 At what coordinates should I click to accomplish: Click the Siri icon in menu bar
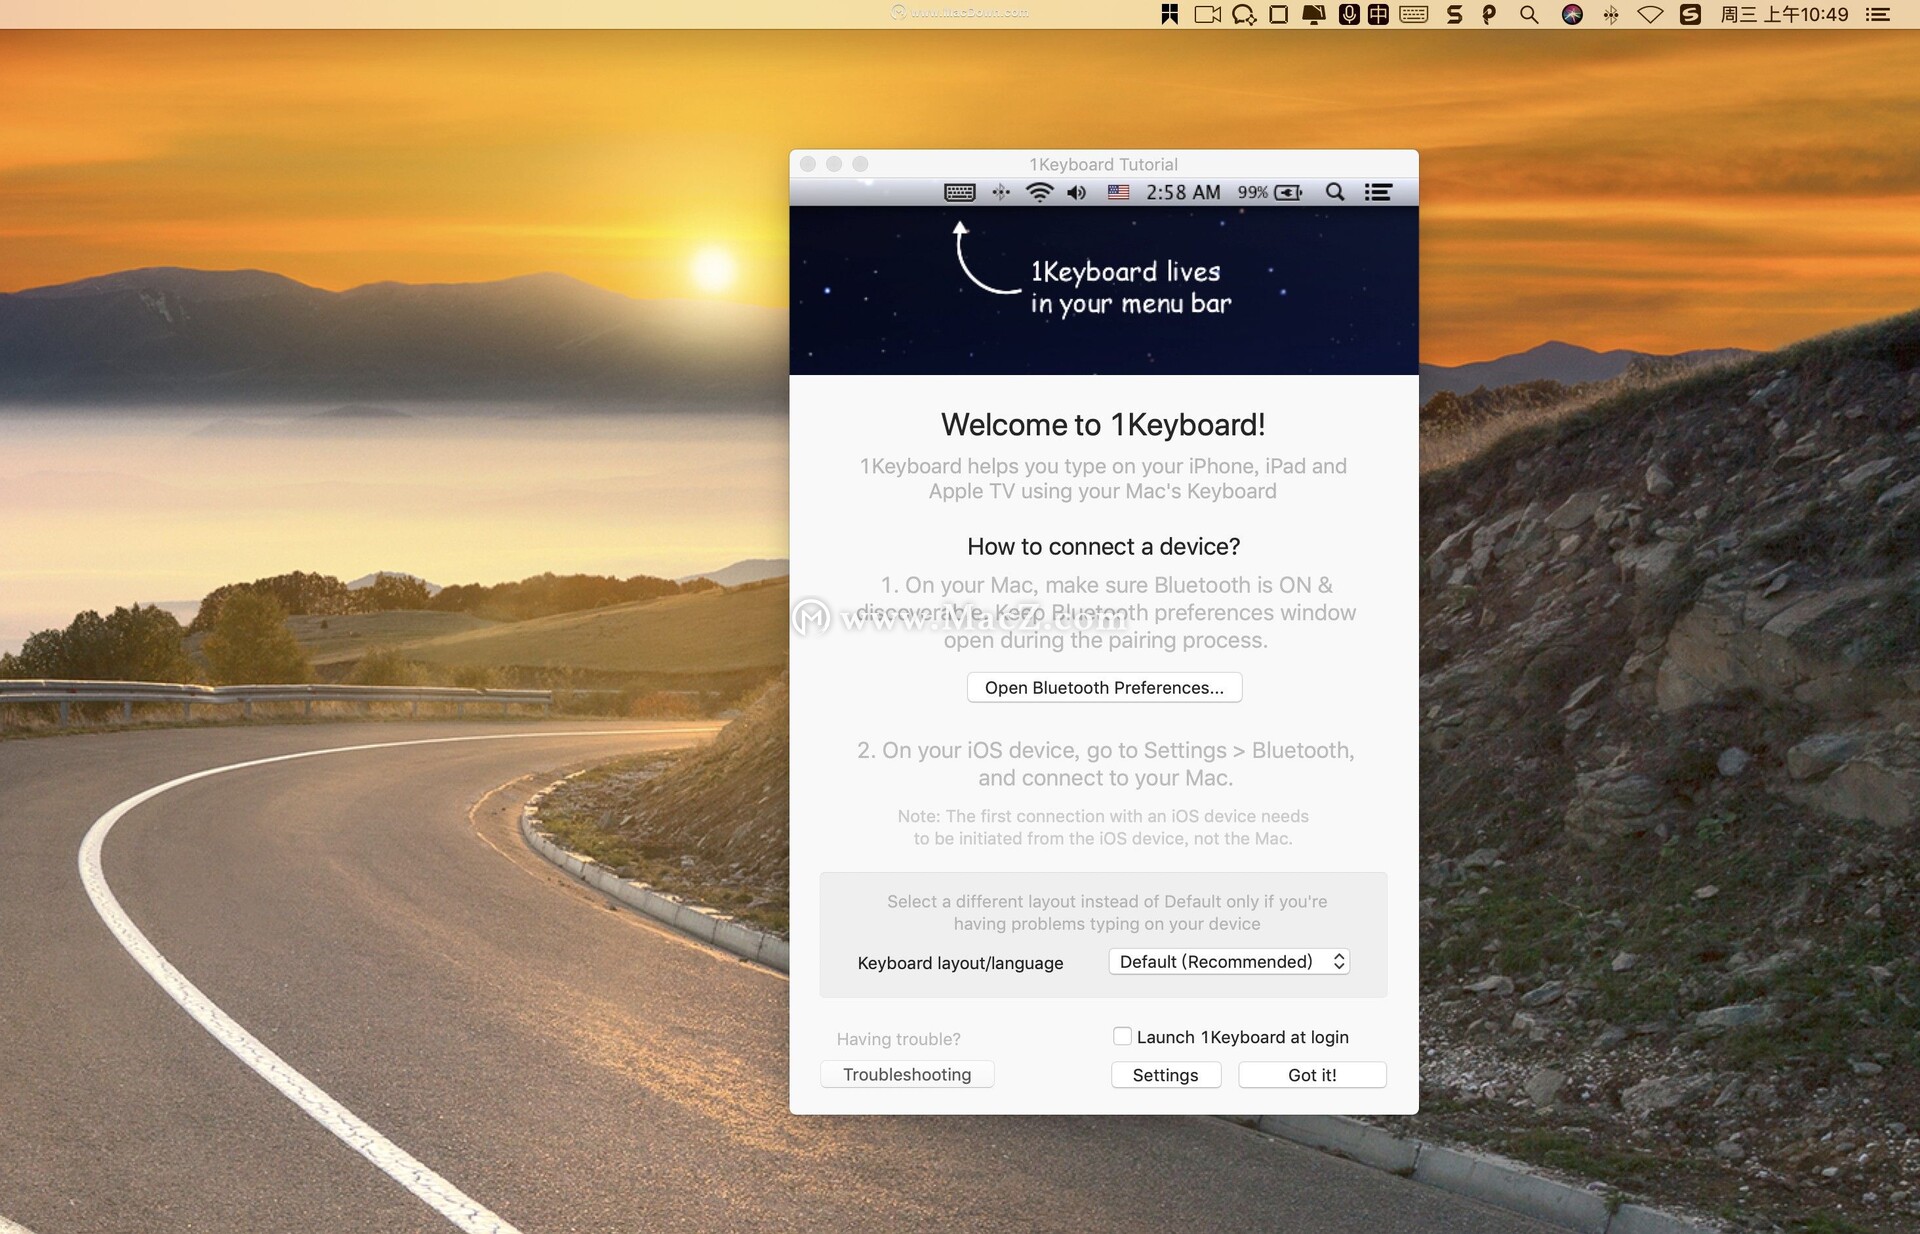[x=1572, y=14]
